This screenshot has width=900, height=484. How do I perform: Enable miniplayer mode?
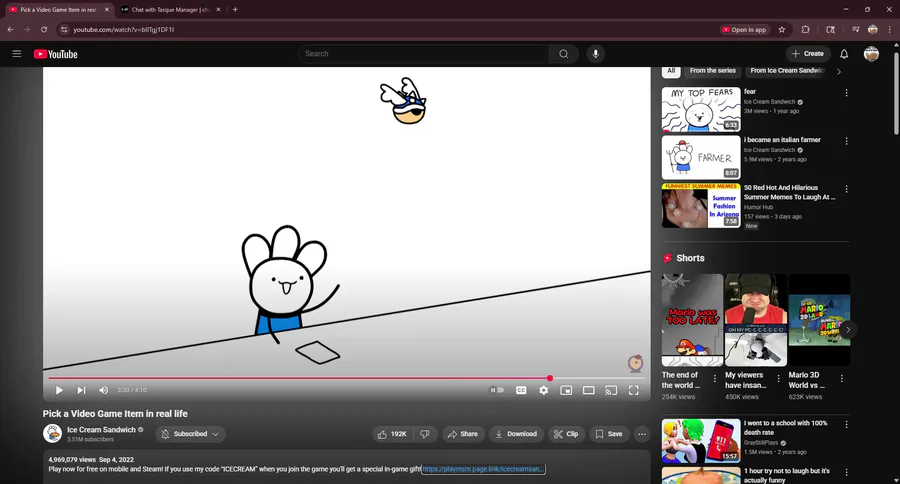tap(566, 390)
